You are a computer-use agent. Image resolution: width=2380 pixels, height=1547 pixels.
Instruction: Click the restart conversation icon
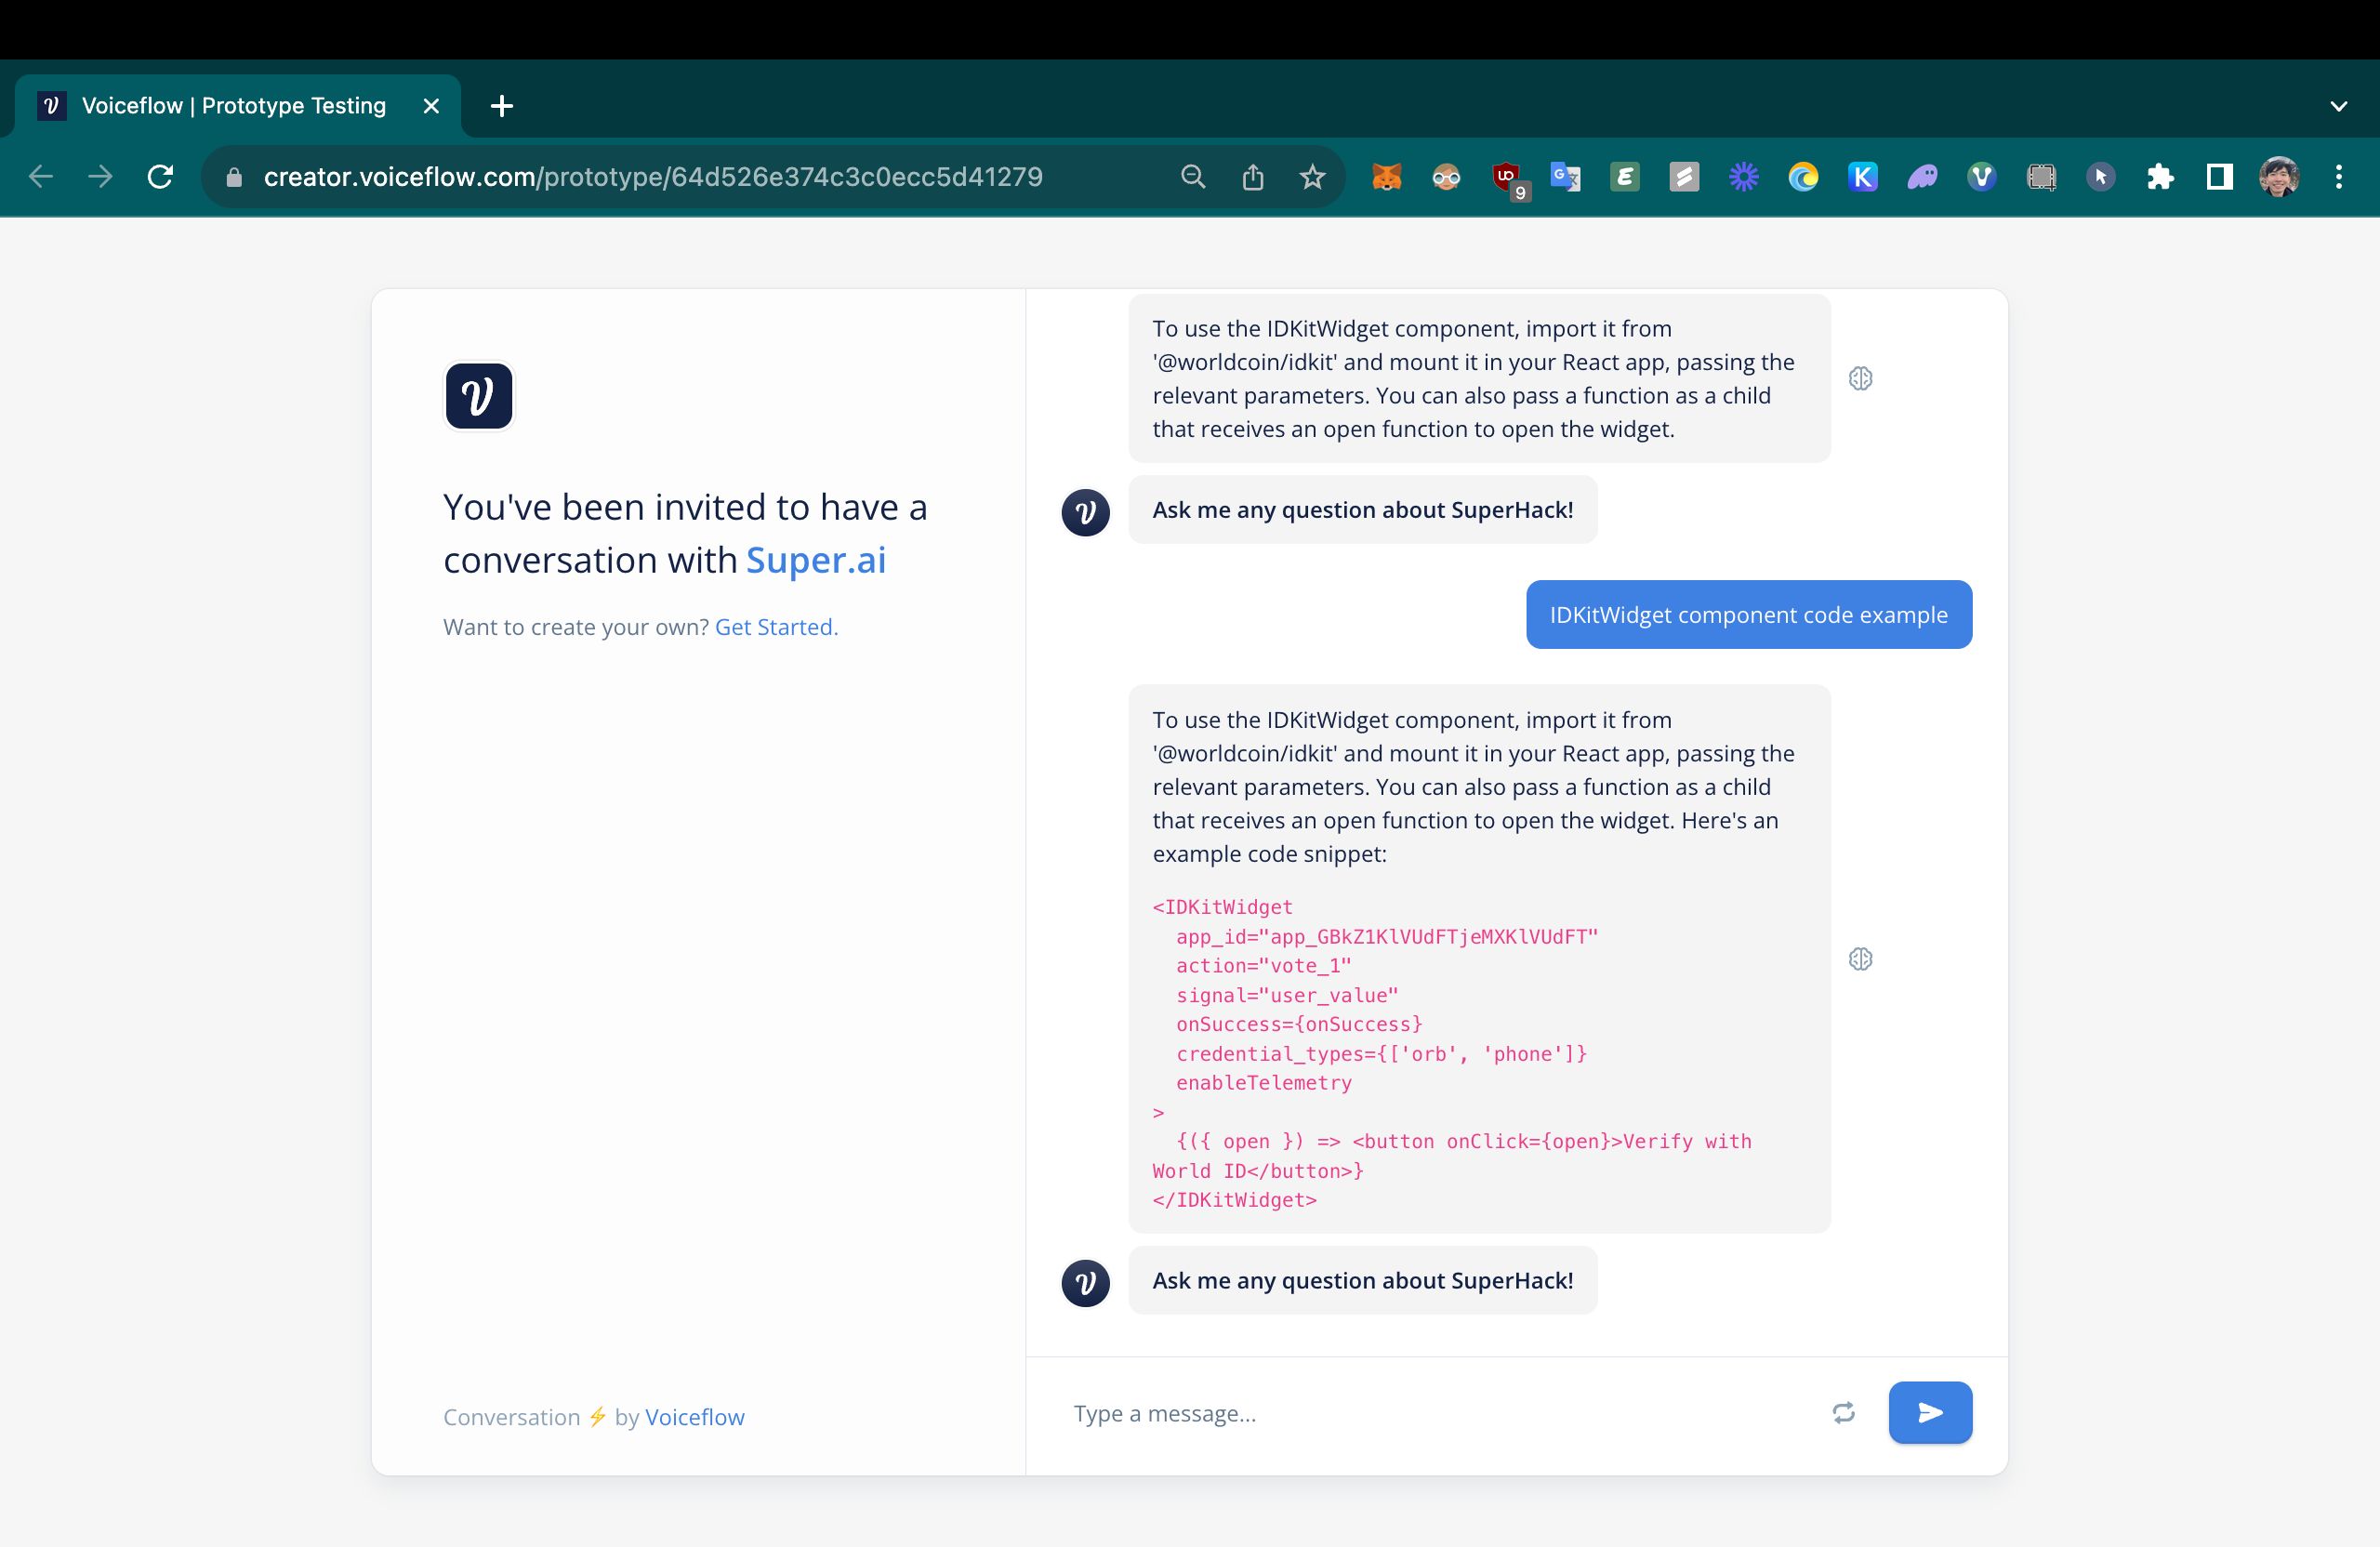point(1843,1412)
